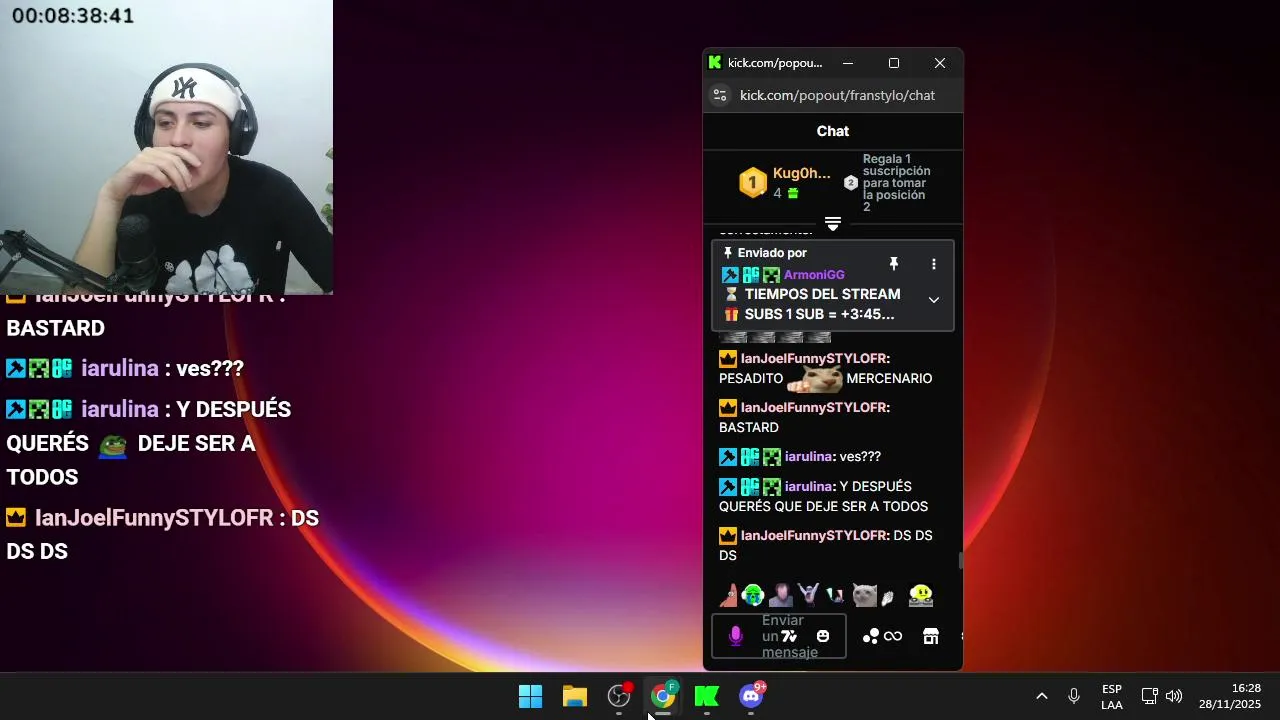The image size is (1280, 720).
Task: Open the shop storefront icon in chat
Action: pyautogui.click(x=931, y=636)
